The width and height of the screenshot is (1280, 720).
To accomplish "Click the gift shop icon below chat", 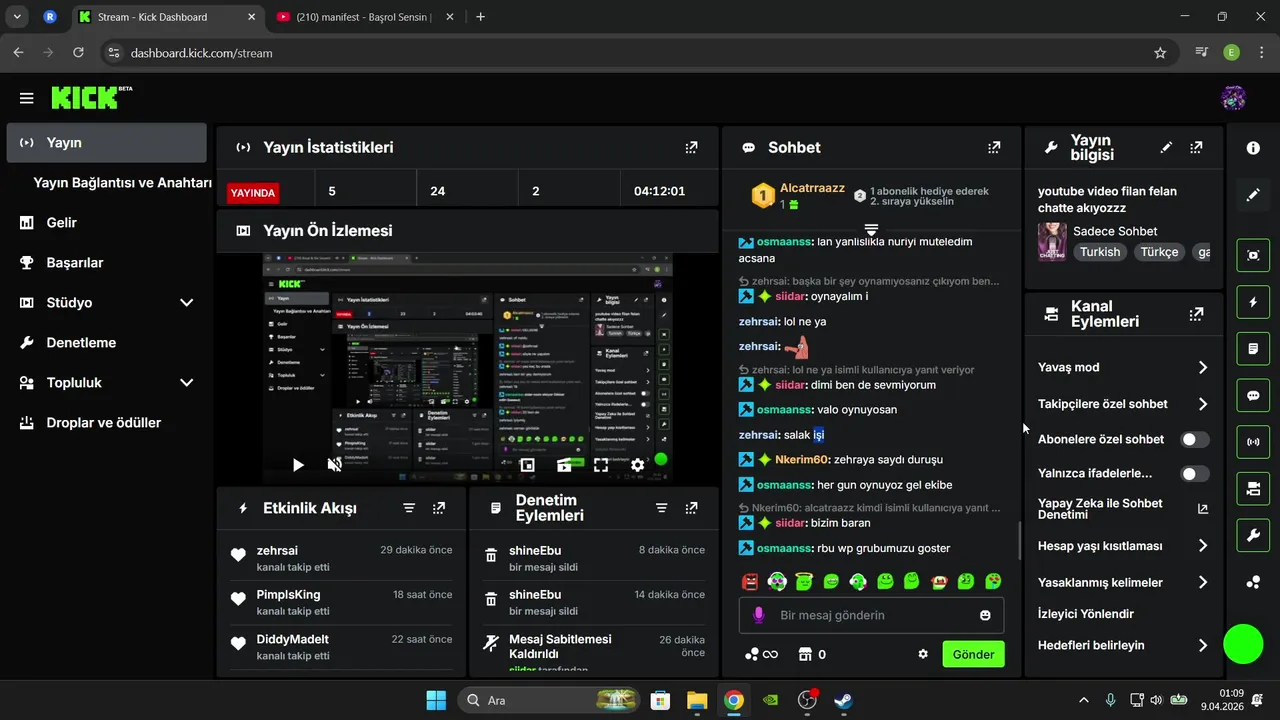I will coord(805,654).
